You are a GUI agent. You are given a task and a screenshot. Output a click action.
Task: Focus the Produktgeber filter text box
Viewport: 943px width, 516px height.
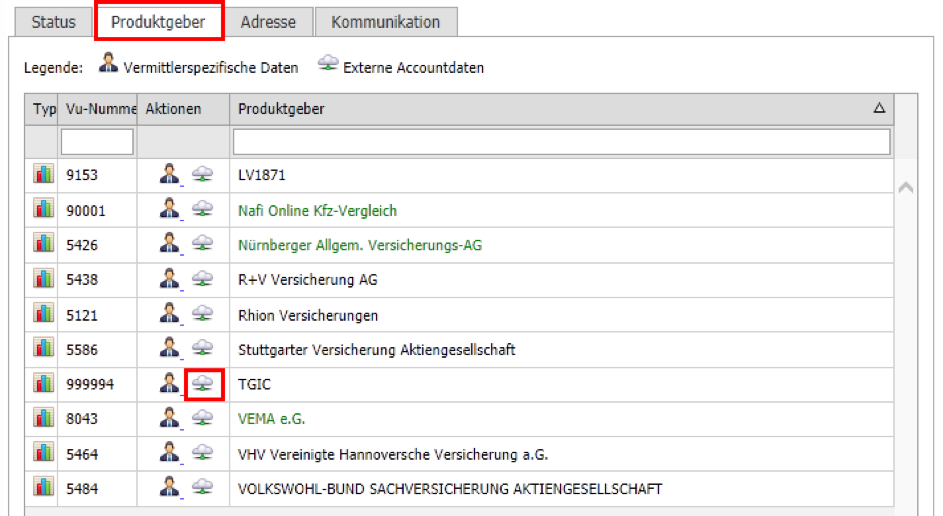tap(561, 142)
